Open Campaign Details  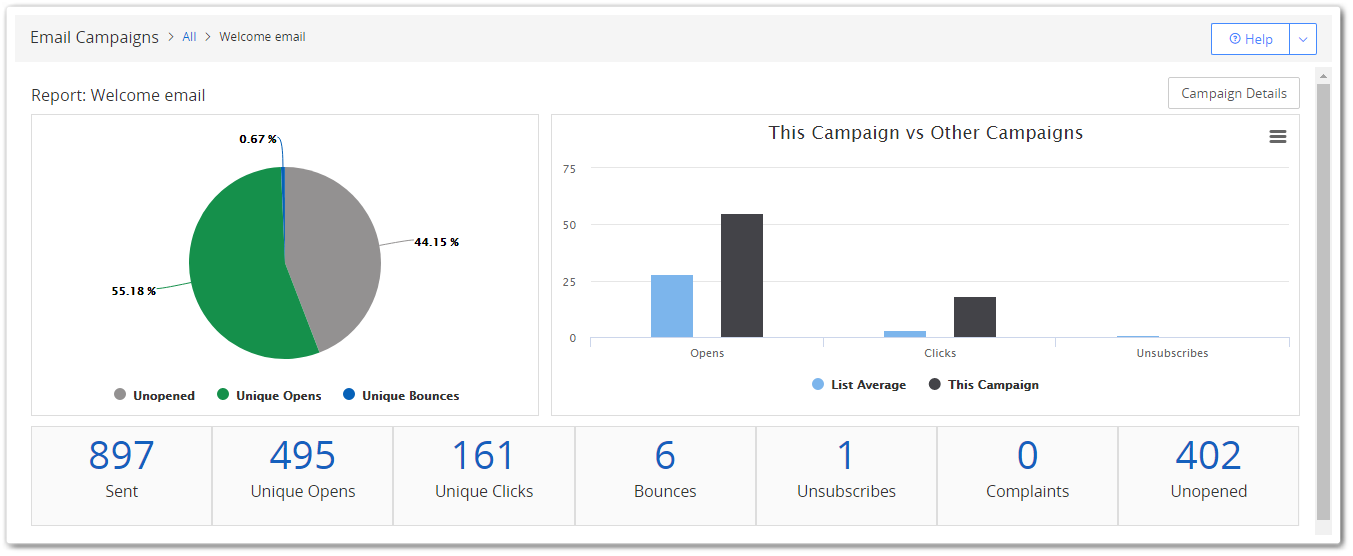pos(1233,93)
